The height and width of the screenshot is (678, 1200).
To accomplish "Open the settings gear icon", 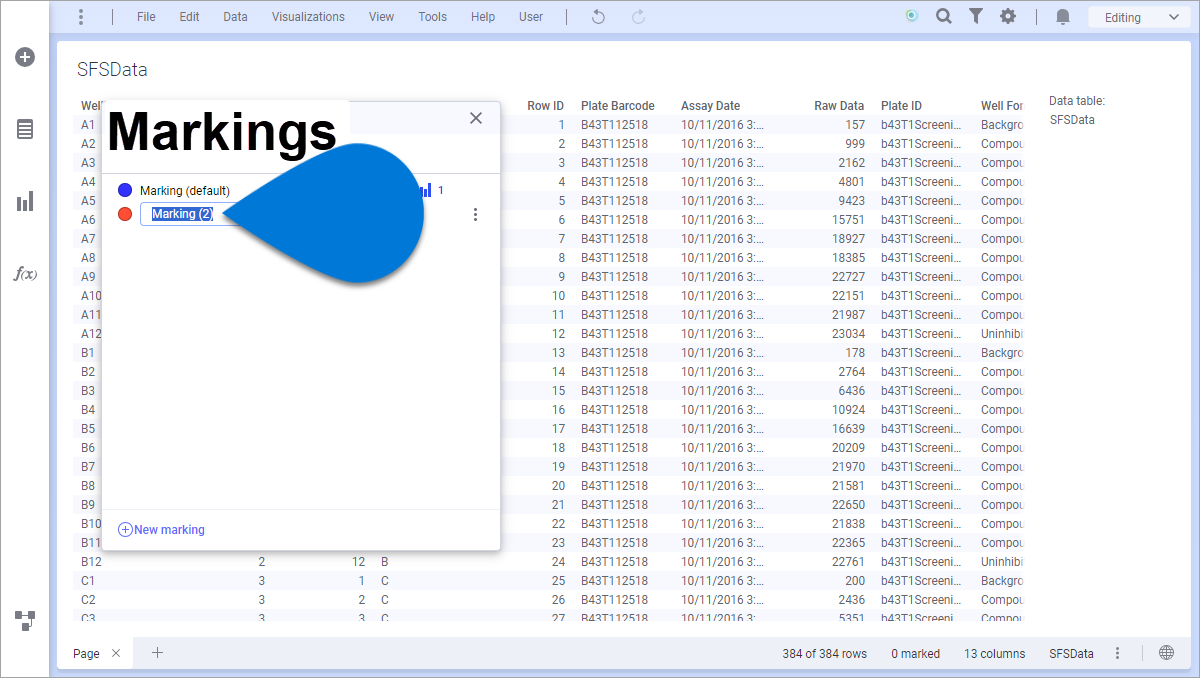I will 1008,17.
